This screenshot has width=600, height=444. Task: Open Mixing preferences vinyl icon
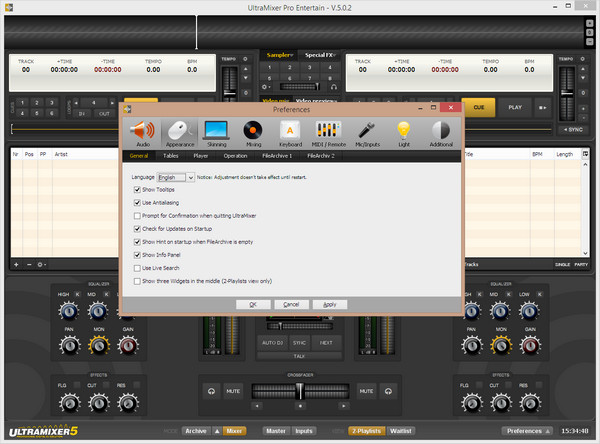click(x=253, y=133)
